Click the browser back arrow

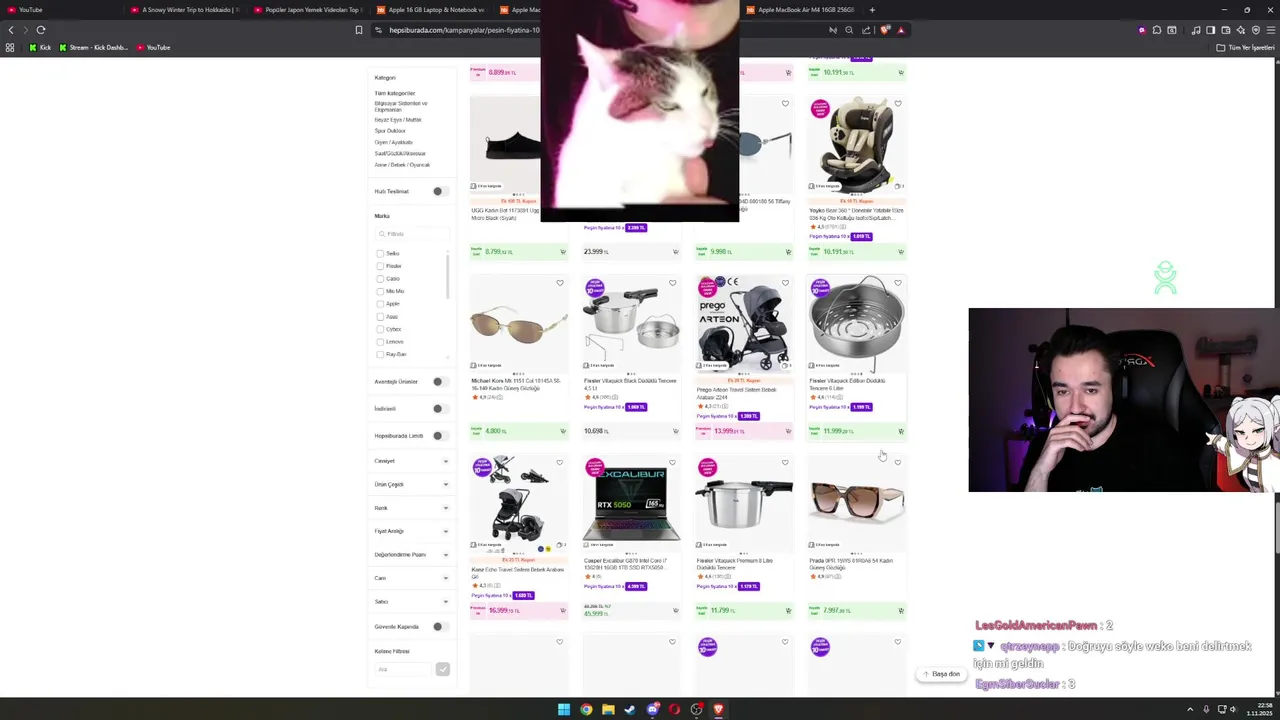[x=11, y=30]
